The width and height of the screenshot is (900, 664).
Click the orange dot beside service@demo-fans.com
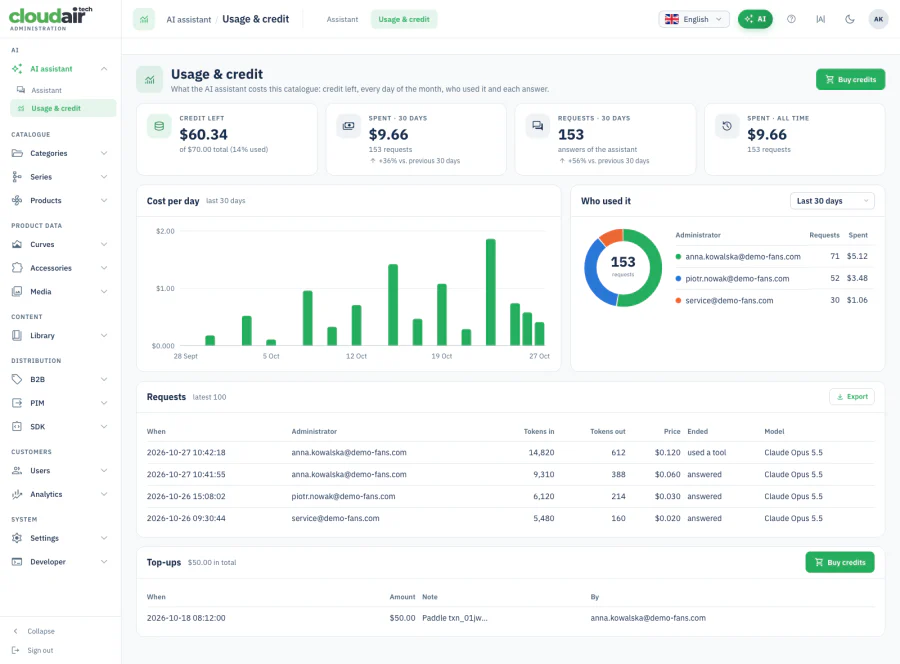point(678,300)
